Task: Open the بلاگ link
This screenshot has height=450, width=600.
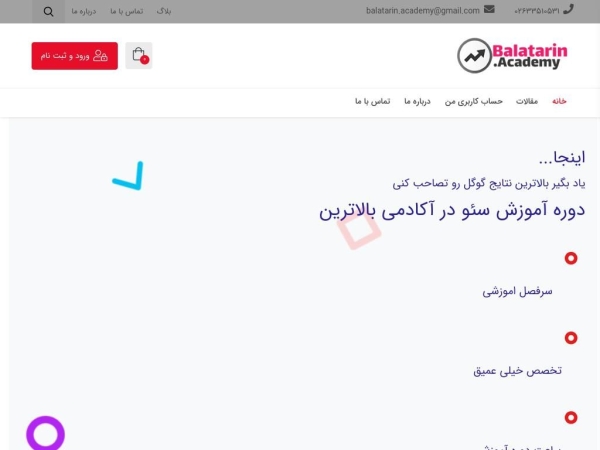Action: click(x=164, y=11)
